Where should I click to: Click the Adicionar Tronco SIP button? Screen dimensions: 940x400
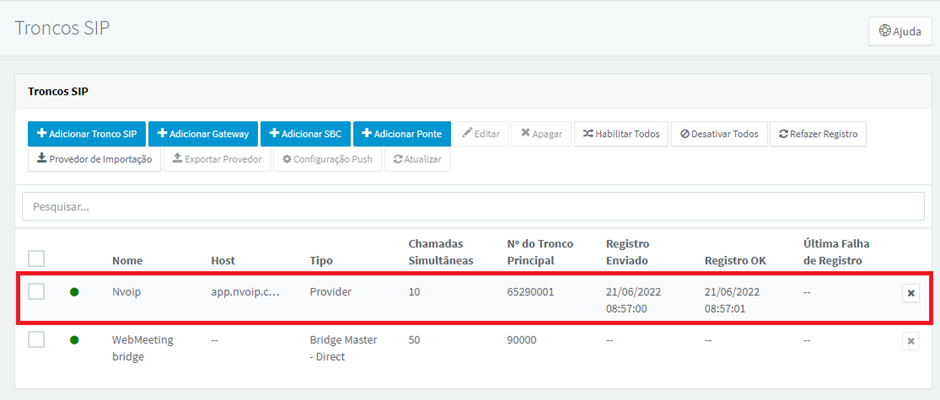86,134
